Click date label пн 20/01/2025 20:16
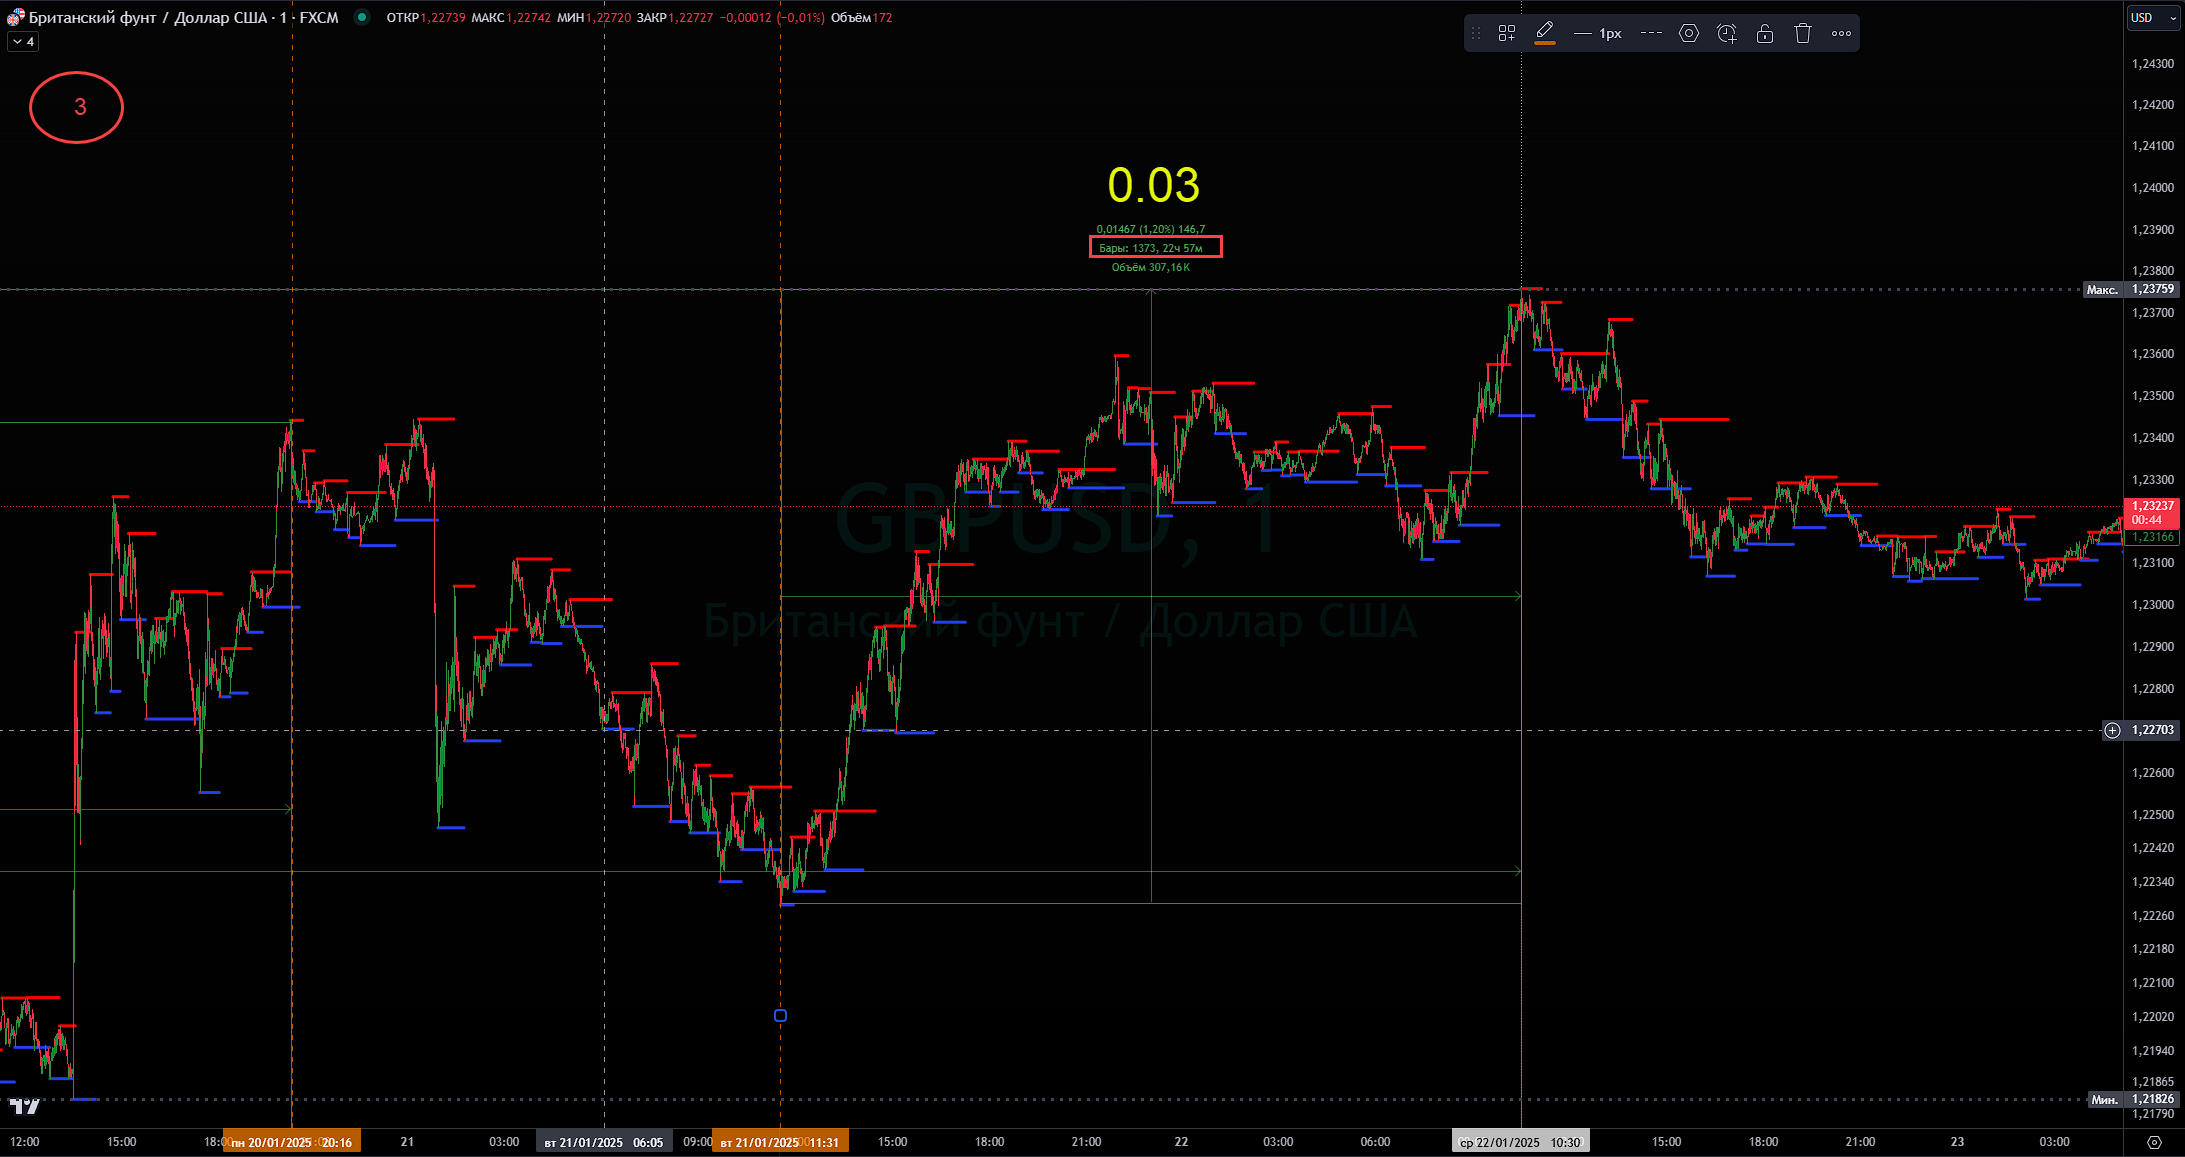 [291, 1142]
